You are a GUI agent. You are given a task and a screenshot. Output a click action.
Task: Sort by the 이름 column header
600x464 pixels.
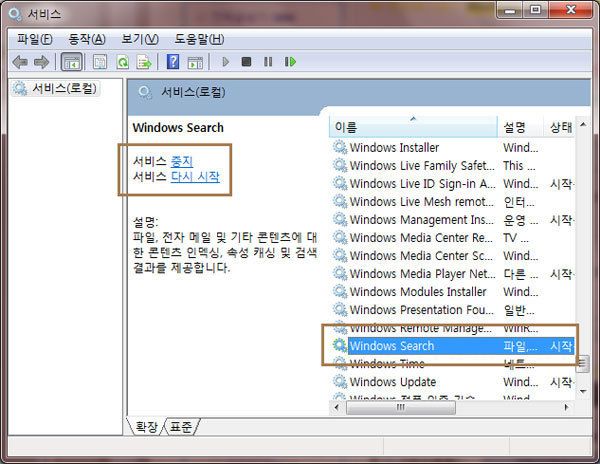(x=413, y=127)
